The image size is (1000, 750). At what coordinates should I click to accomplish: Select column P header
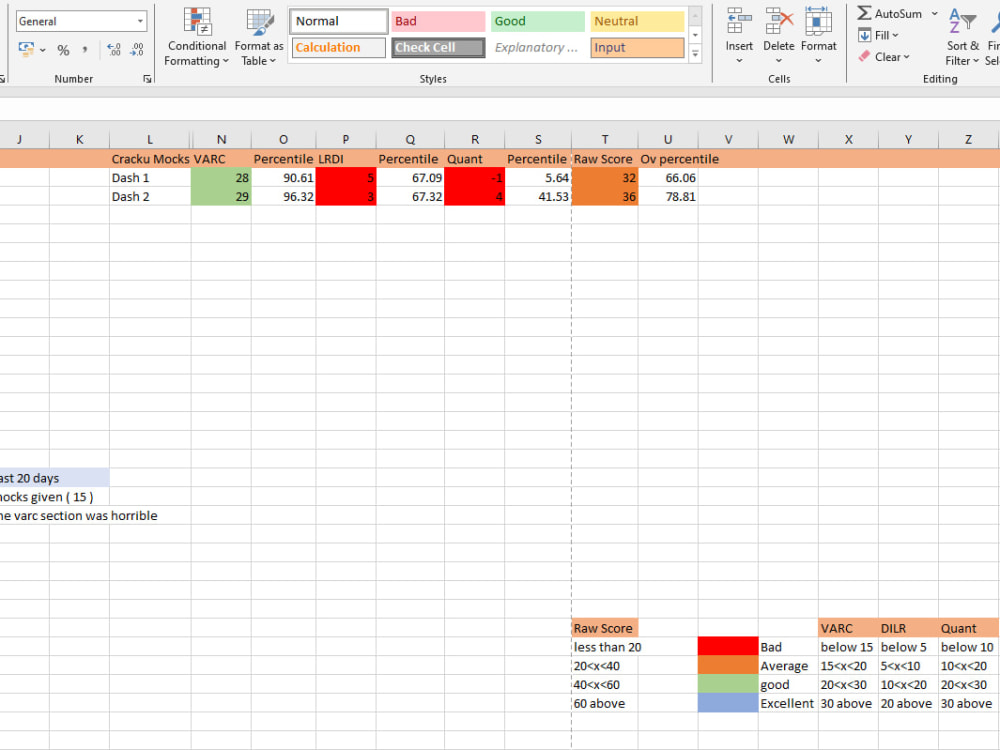point(346,139)
